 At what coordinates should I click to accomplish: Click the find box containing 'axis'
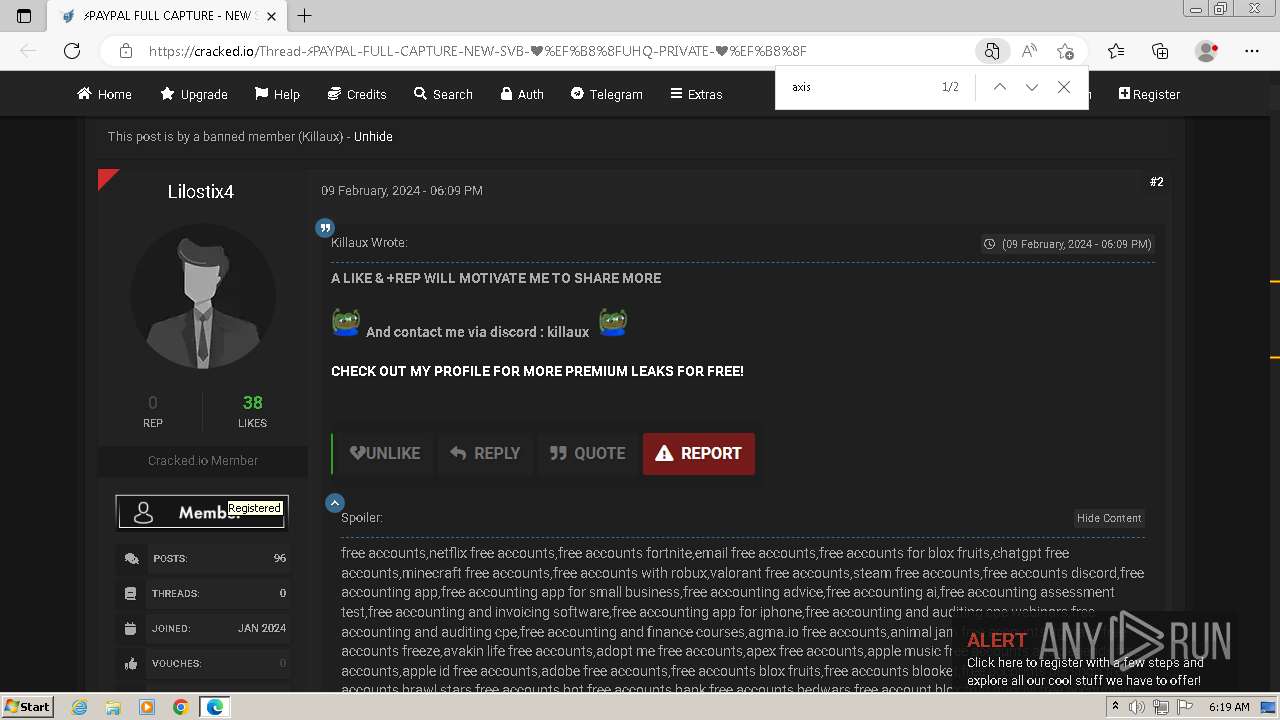(860, 87)
